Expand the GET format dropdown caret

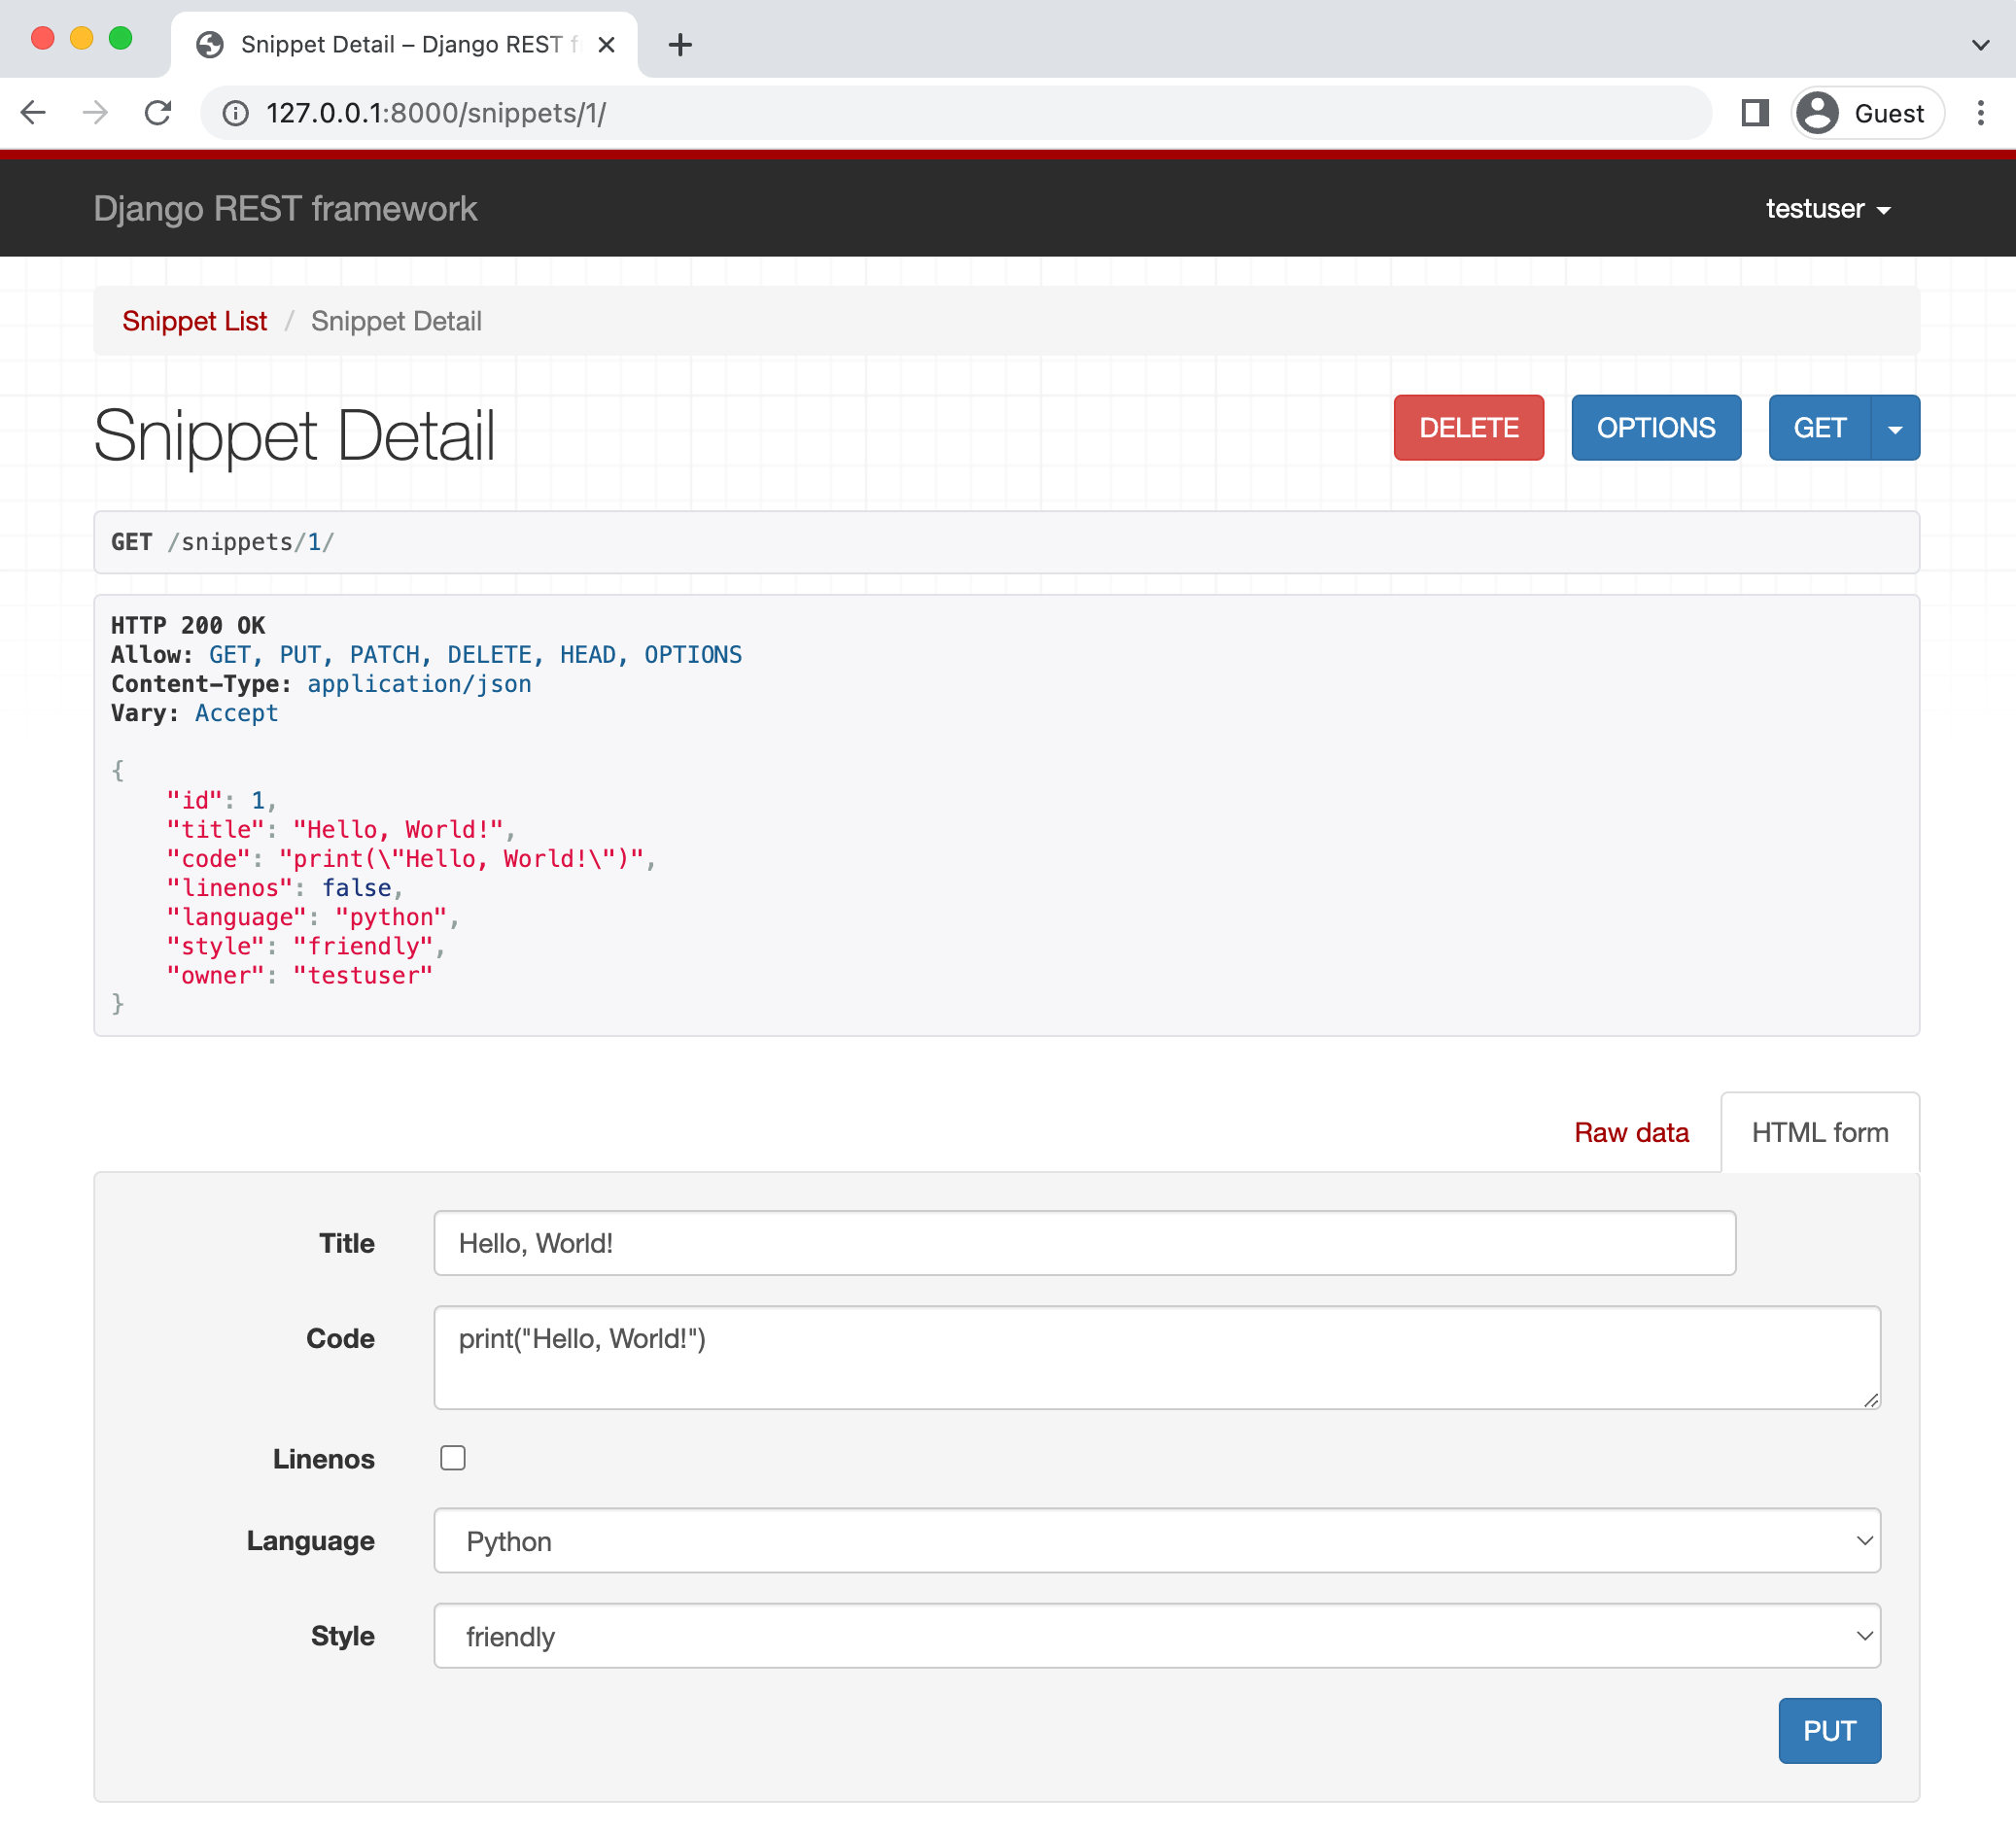(1895, 428)
